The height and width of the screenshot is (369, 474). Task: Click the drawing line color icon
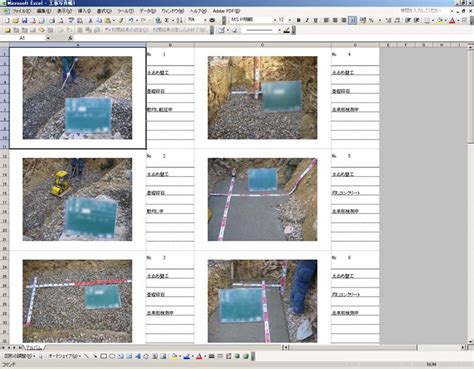[x=186, y=356]
